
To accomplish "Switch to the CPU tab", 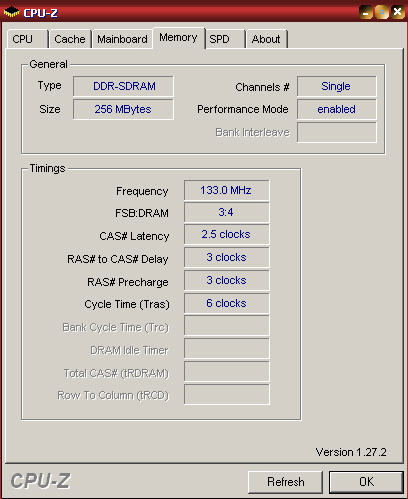I will pos(28,39).
